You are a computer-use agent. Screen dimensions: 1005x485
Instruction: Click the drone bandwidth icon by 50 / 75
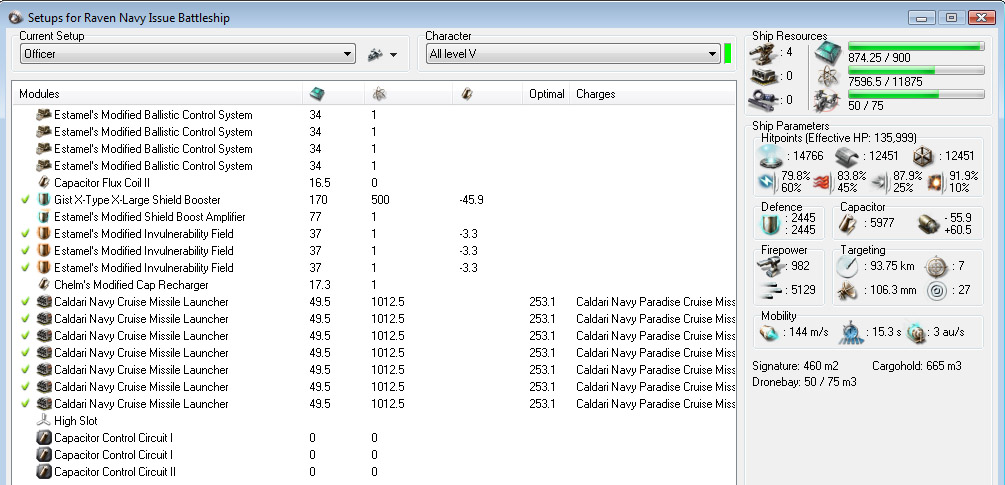click(827, 101)
